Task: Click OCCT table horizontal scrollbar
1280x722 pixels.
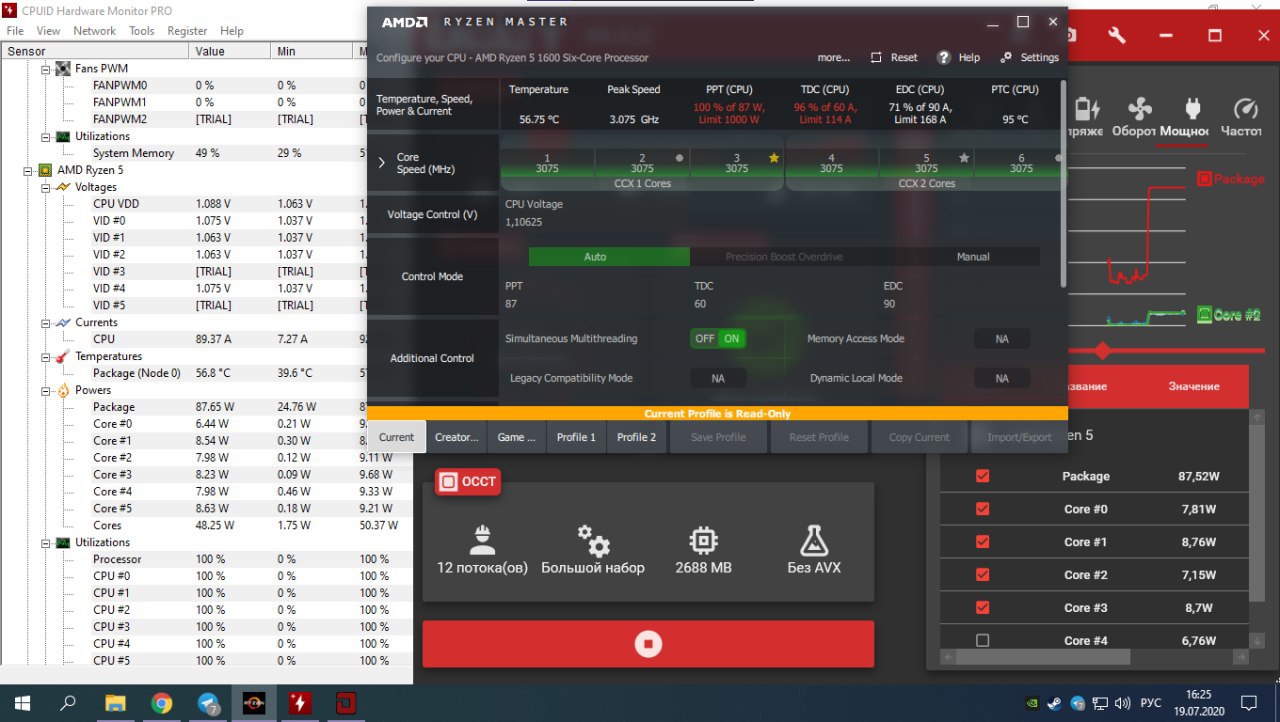Action: pyautogui.click(x=1043, y=657)
